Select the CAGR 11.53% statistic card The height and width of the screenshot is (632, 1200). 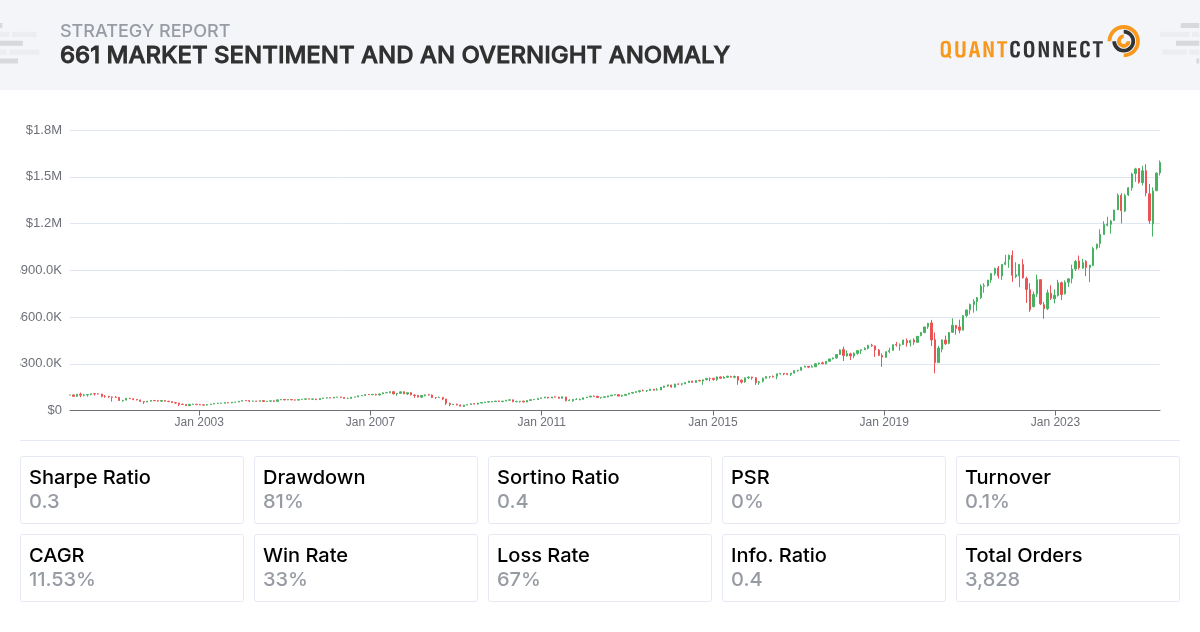point(132,568)
